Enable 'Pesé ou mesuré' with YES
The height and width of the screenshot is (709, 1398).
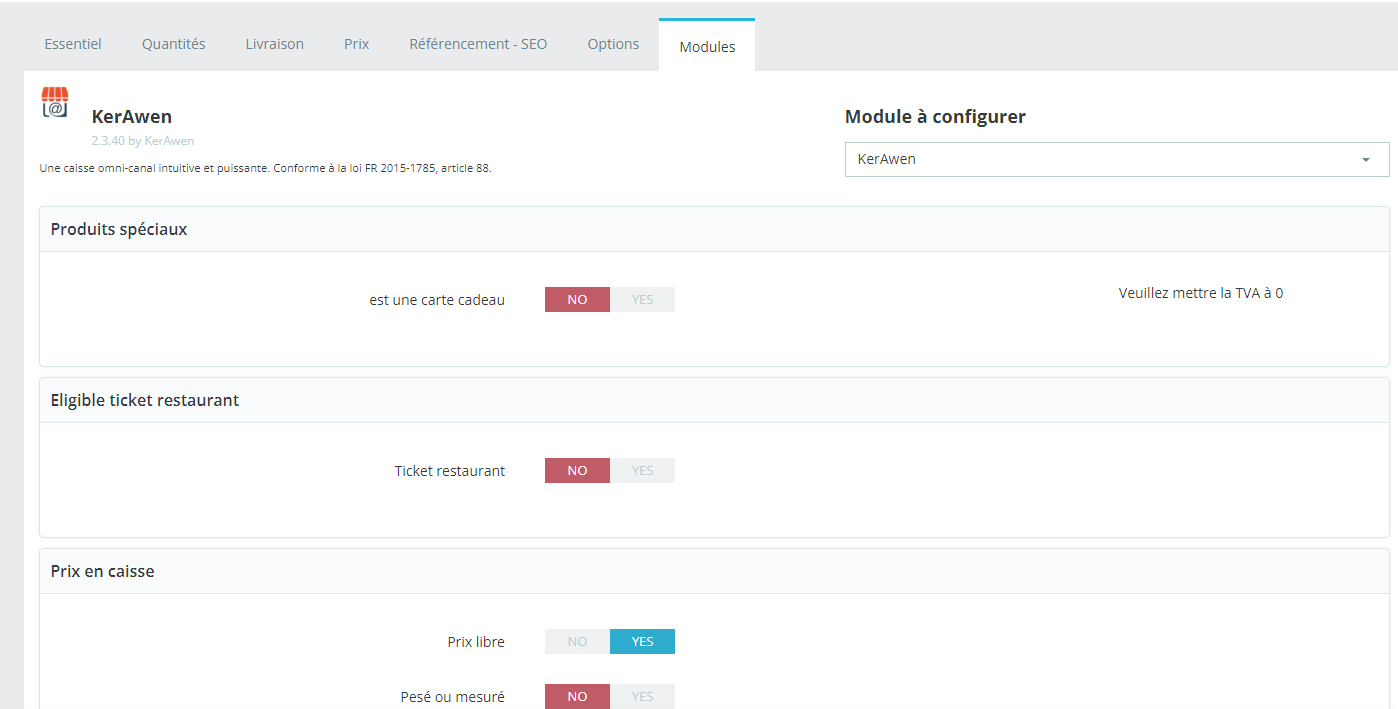[642, 696]
